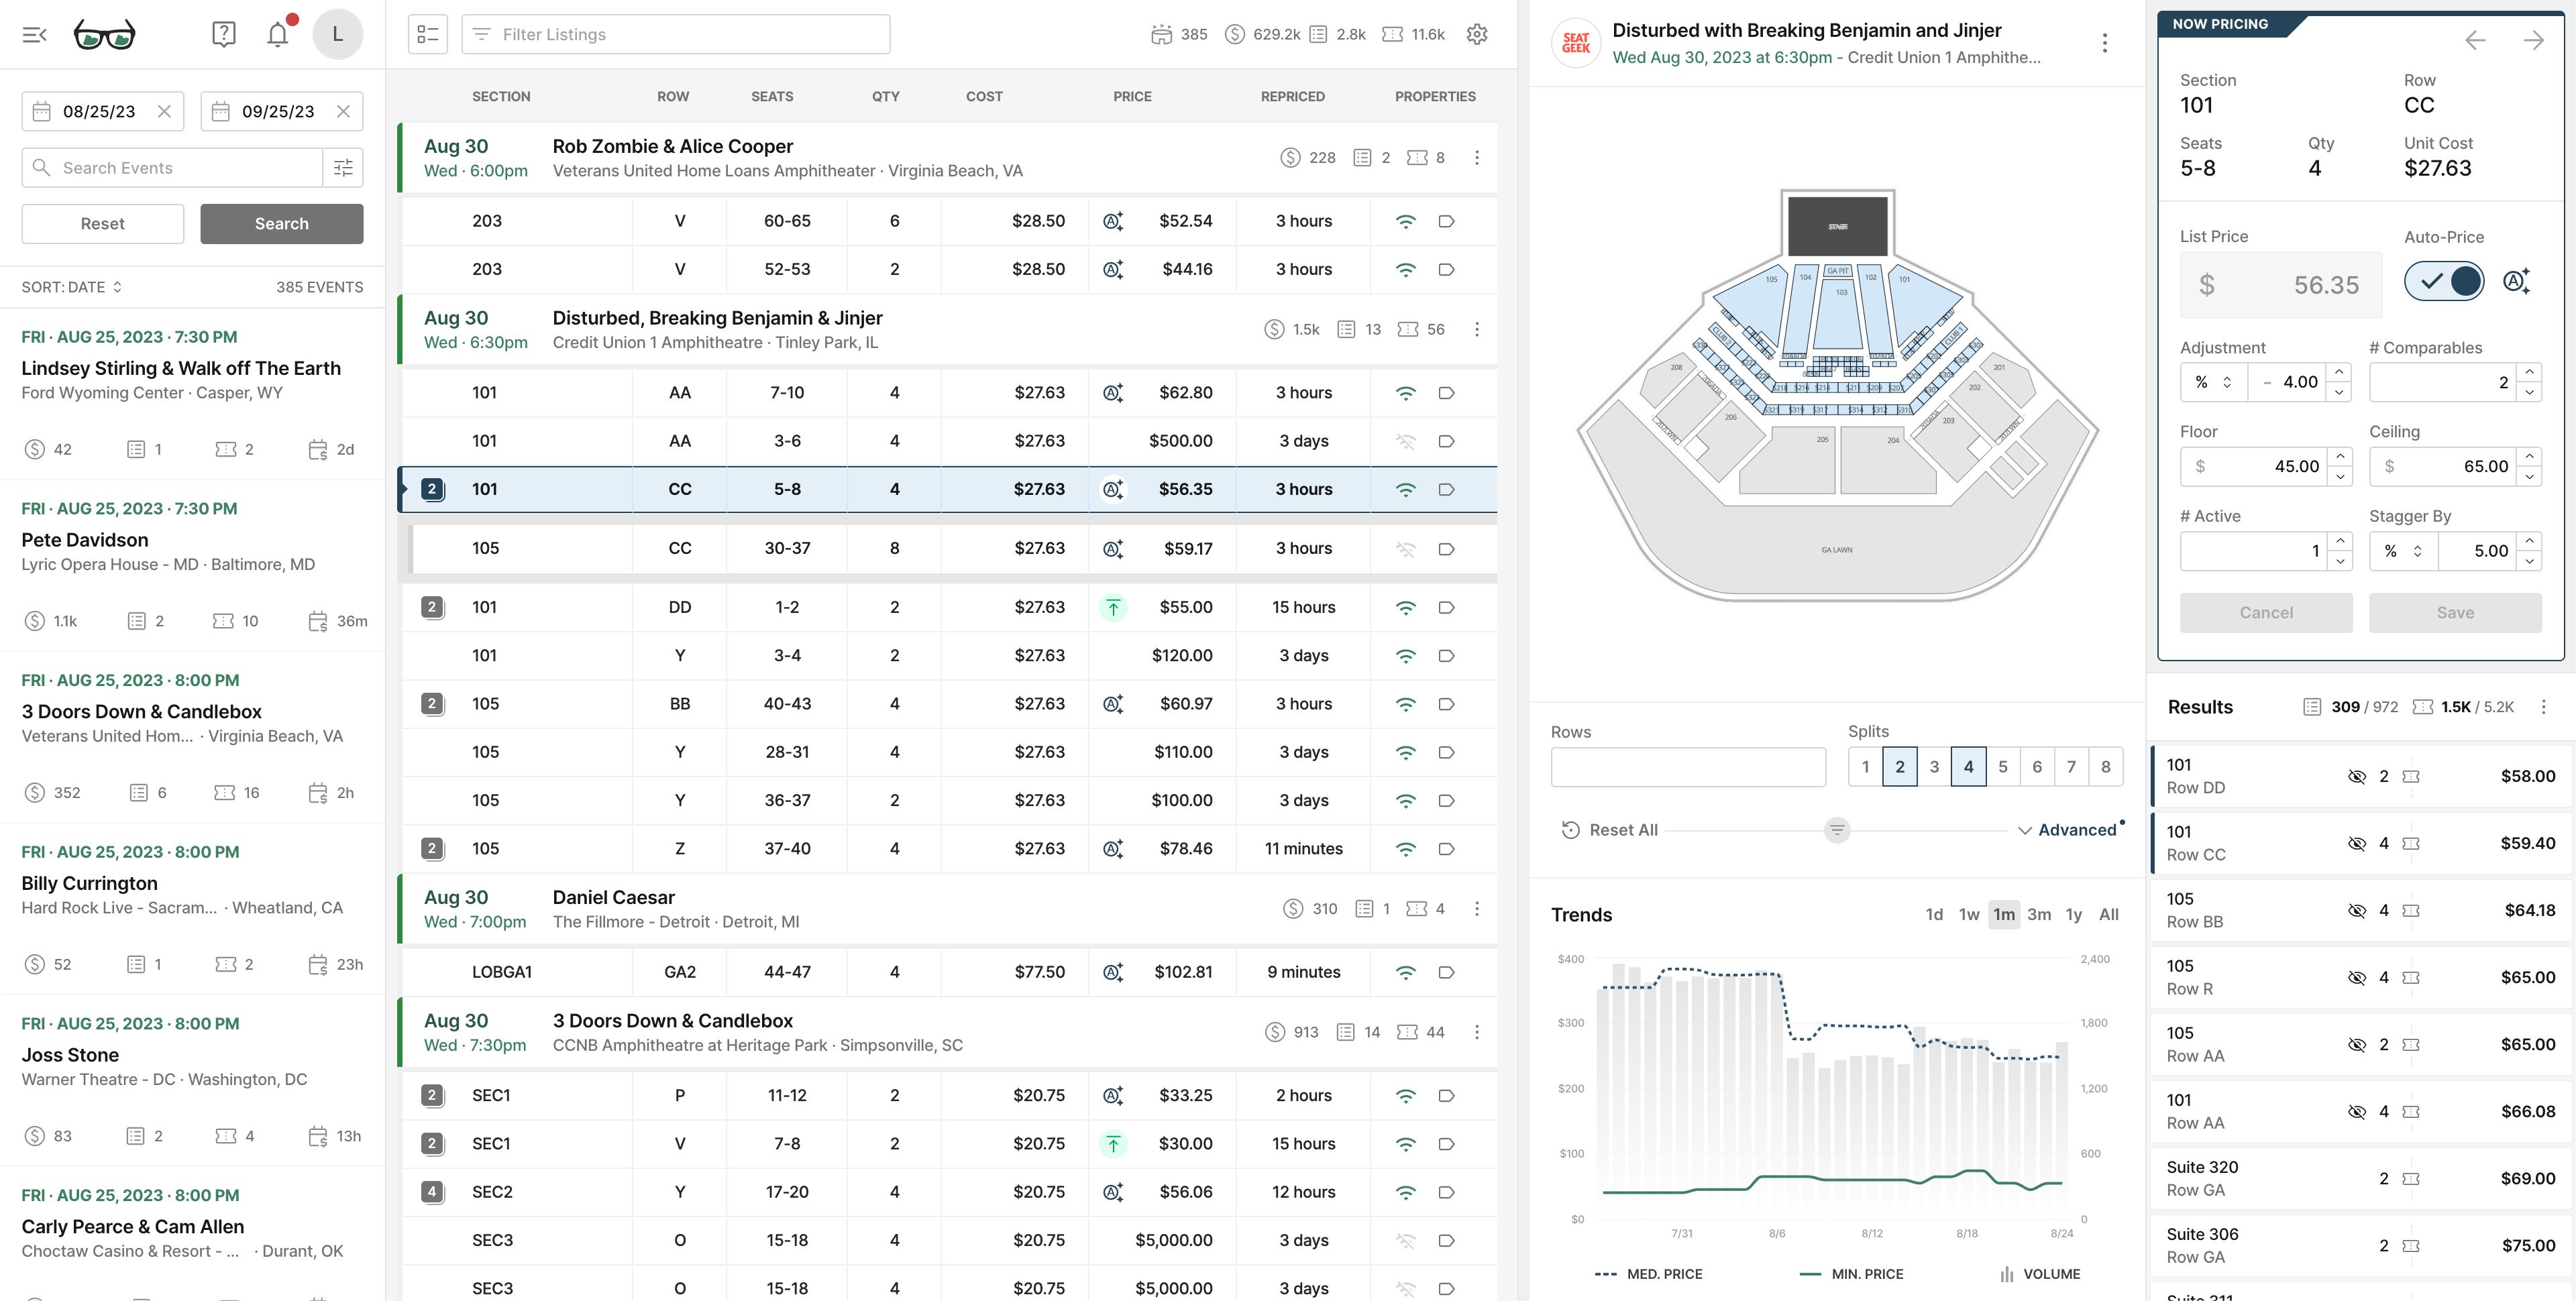The width and height of the screenshot is (2576, 1301).
Task: Increase the # Active stepper
Action: click(2340, 541)
